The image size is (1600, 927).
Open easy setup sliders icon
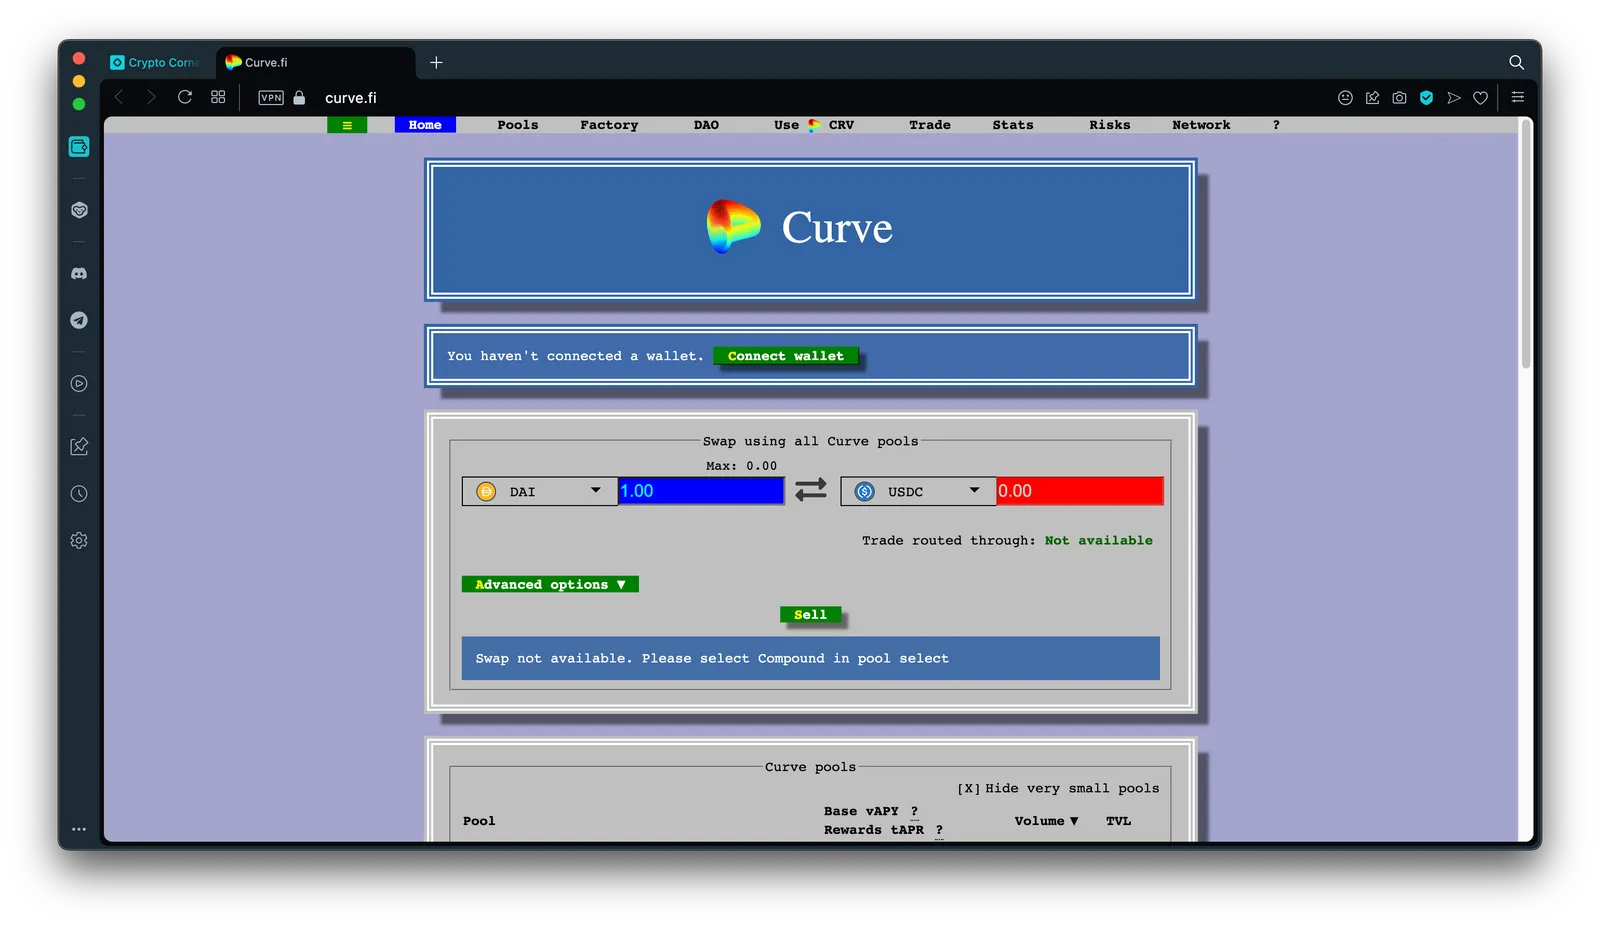point(1517,97)
